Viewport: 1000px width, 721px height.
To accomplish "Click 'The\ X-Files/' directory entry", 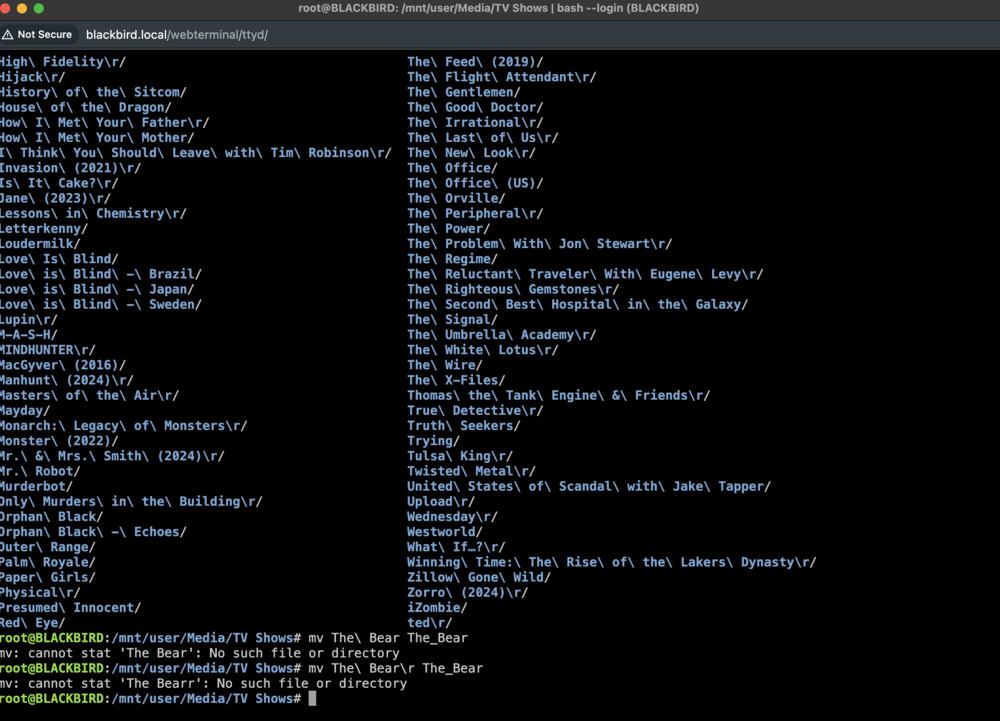I will (456, 381).
